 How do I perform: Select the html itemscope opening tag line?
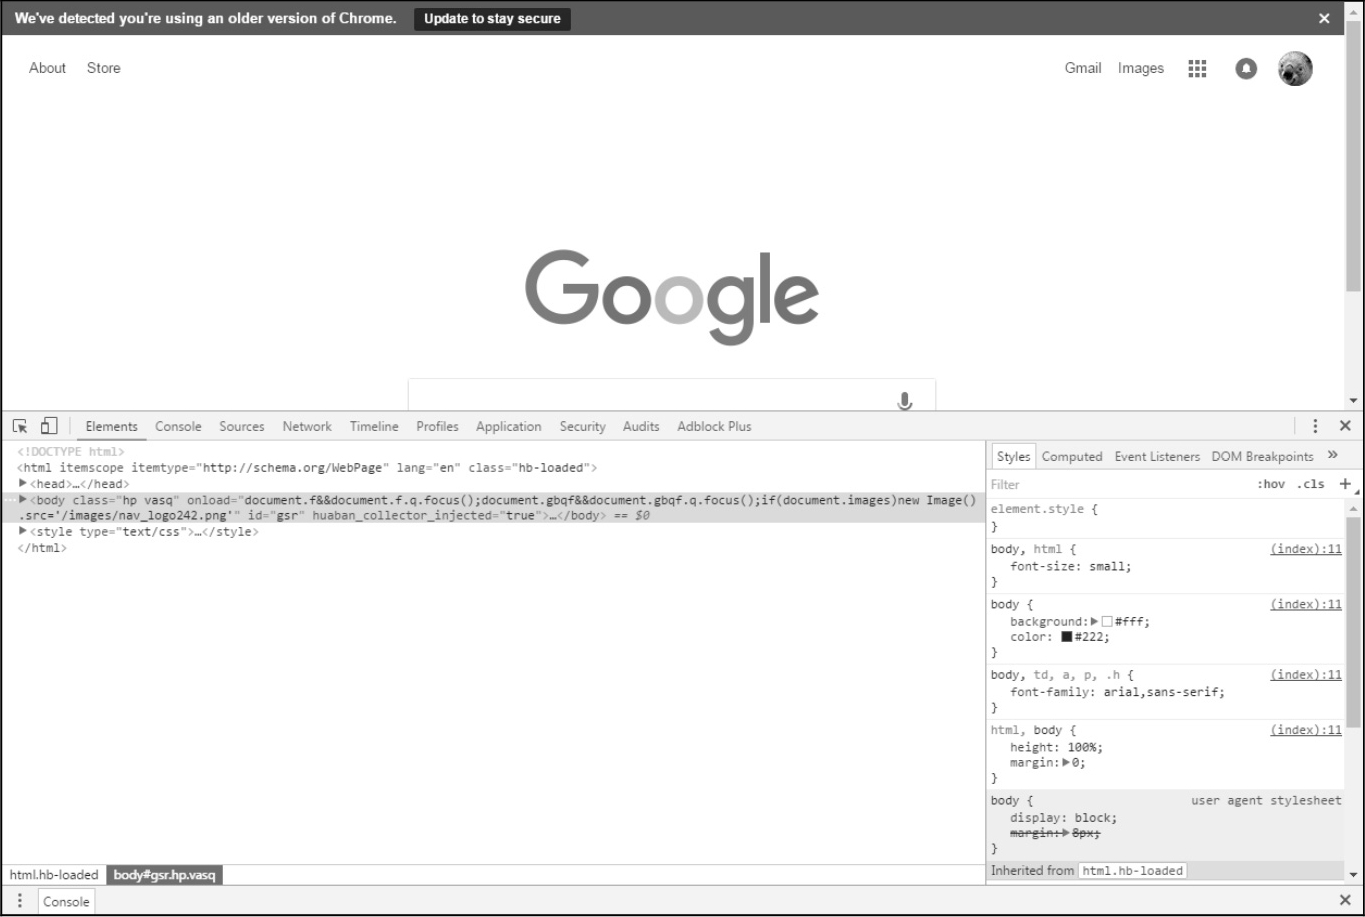click(308, 467)
